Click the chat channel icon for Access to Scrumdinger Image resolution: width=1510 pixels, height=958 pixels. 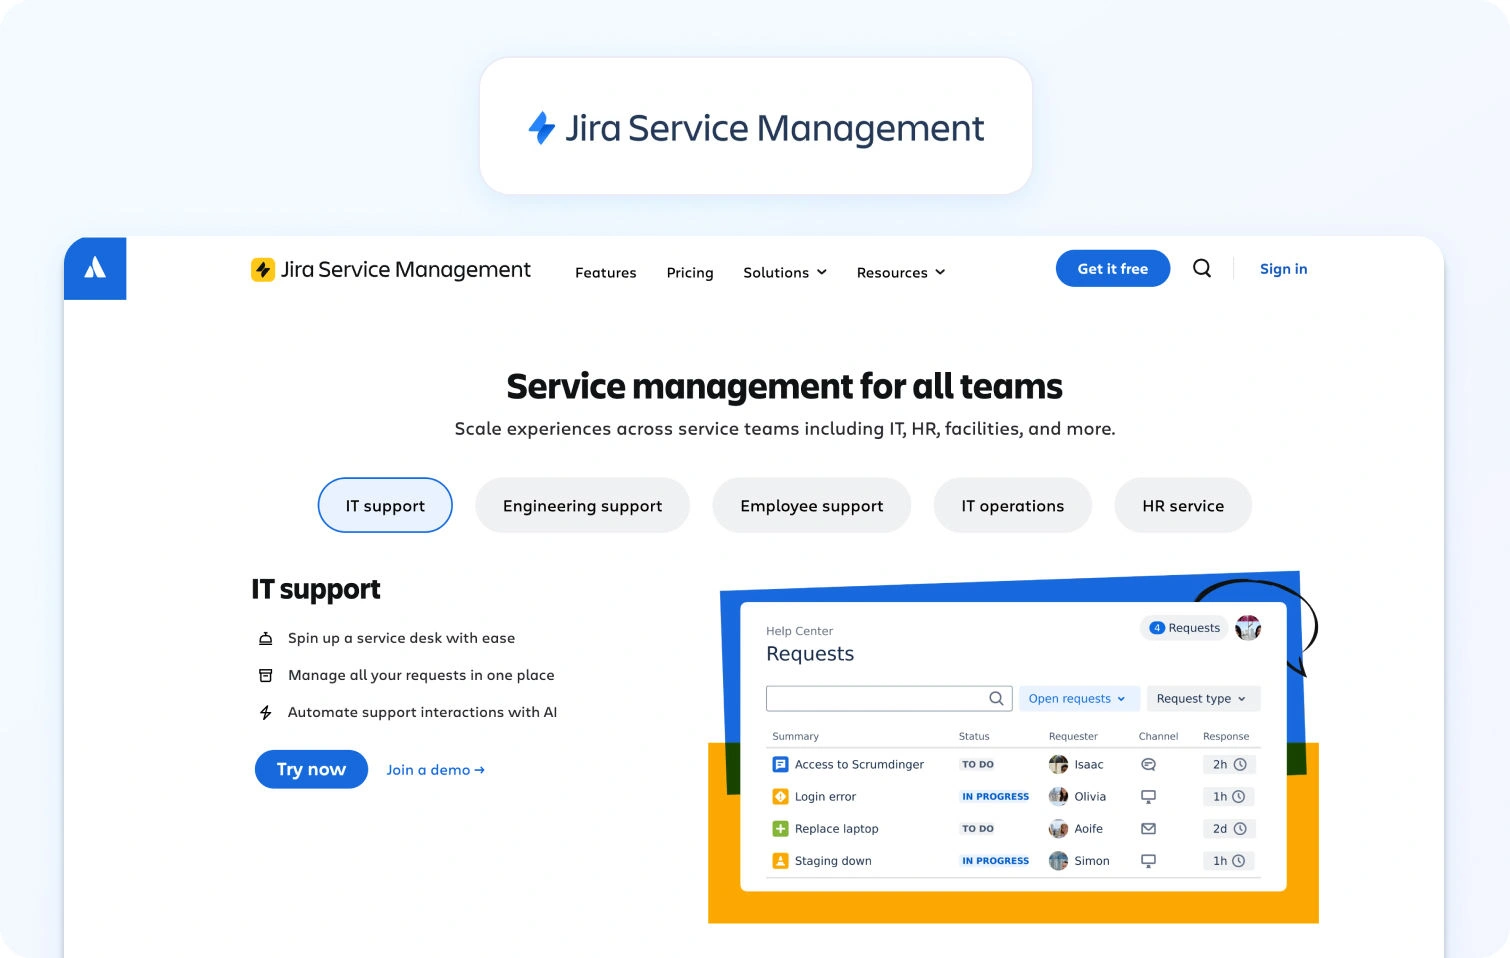(x=1148, y=764)
